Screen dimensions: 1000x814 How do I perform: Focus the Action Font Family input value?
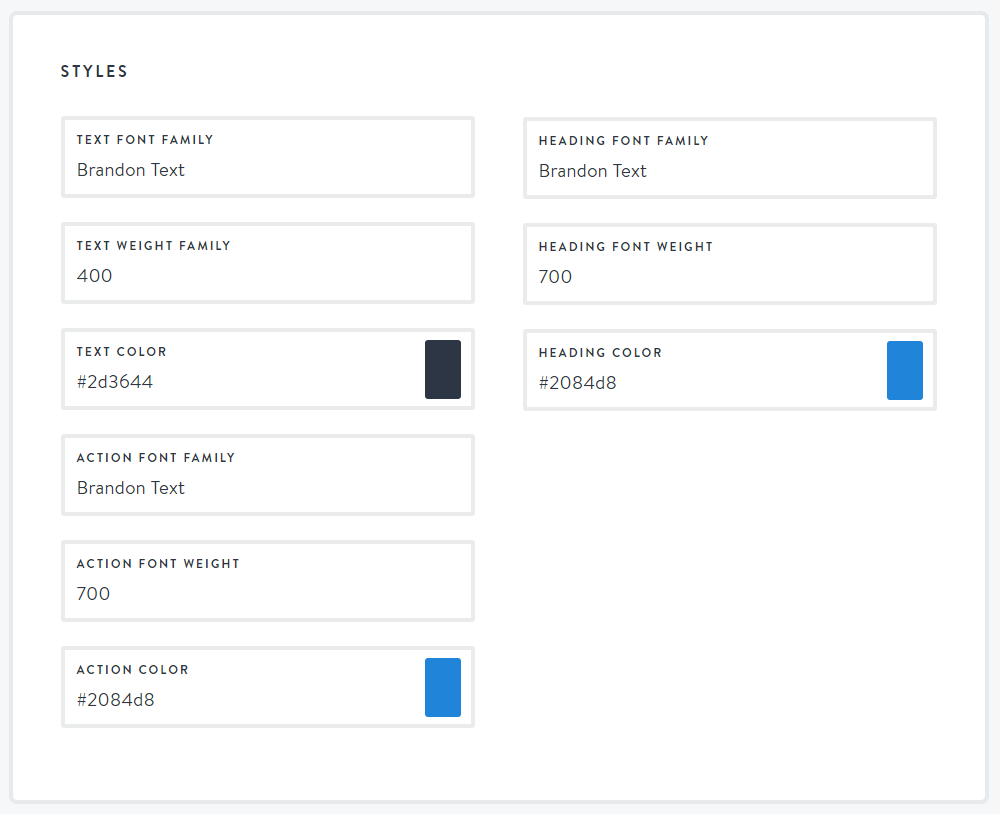(x=131, y=488)
